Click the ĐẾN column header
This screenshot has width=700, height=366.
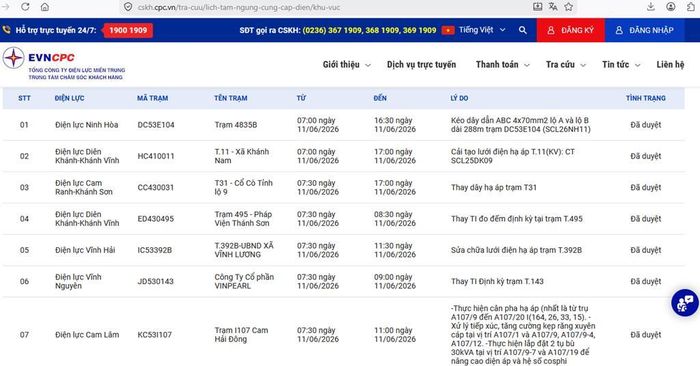pos(380,98)
